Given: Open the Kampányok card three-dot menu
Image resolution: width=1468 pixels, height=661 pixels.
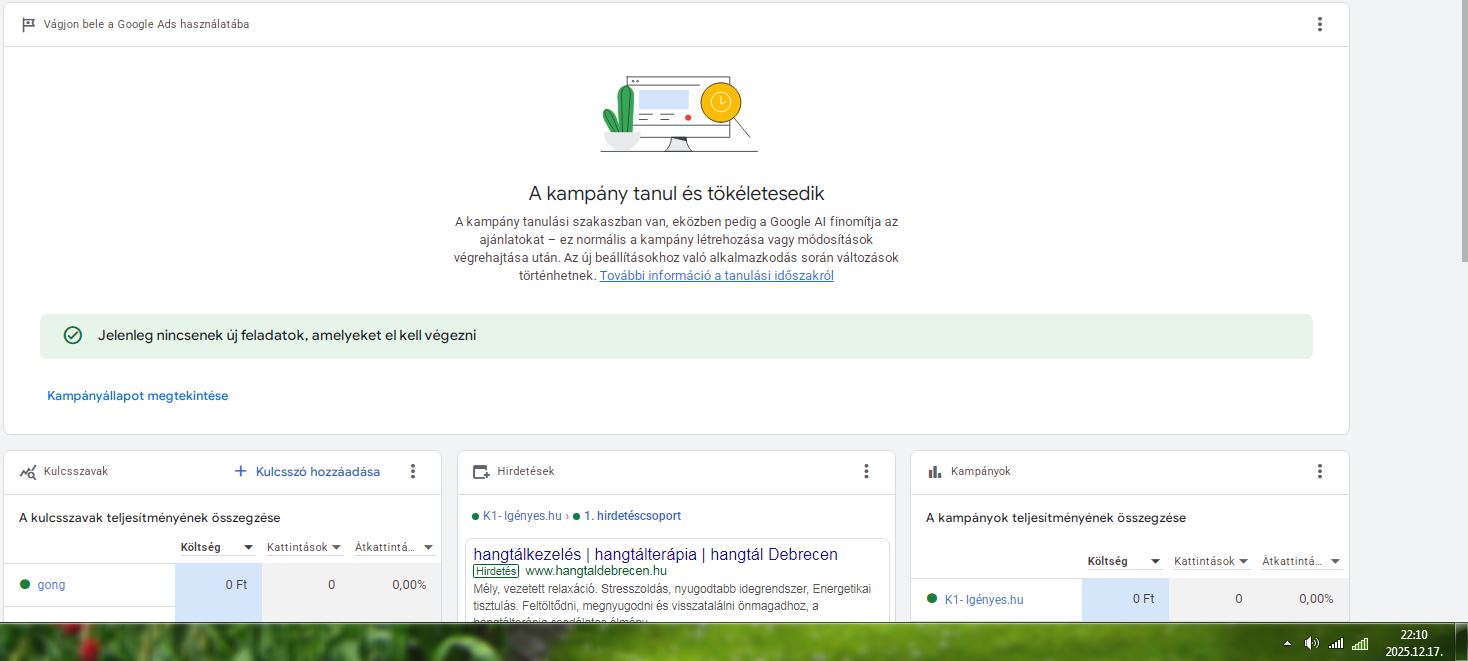Looking at the screenshot, I should point(1320,471).
